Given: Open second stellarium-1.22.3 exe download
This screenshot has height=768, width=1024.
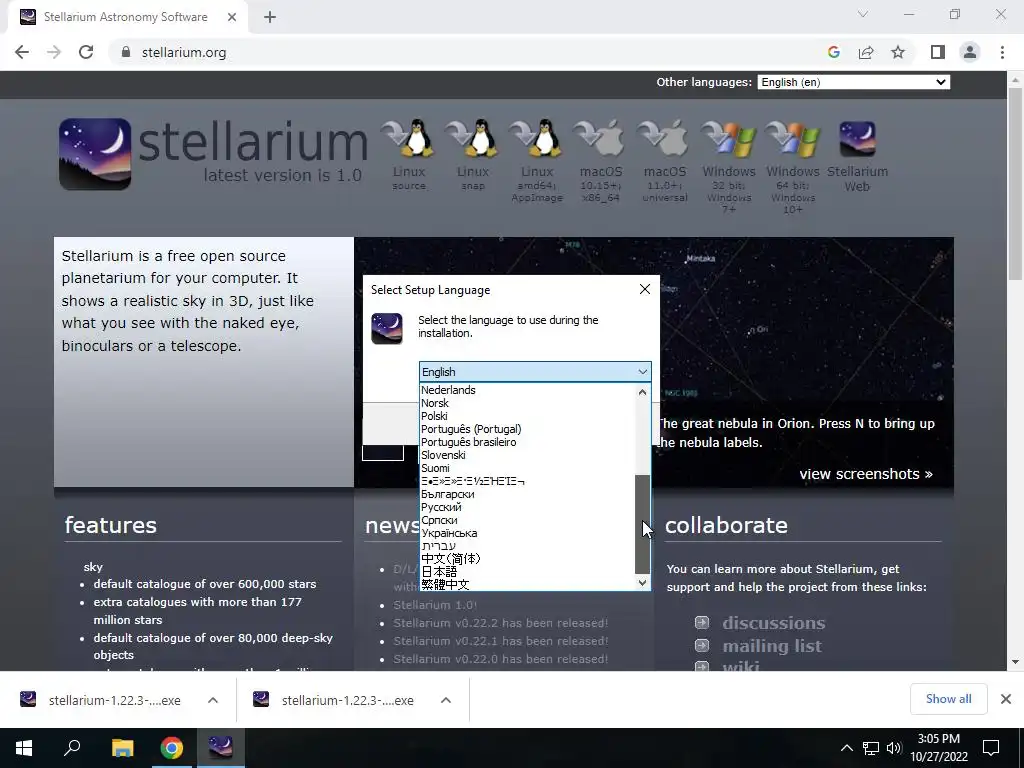Looking at the screenshot, I should point(347,700).
